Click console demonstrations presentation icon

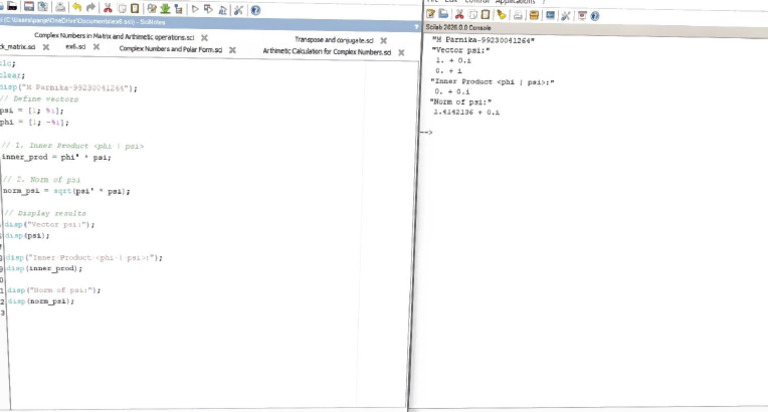click(582, 16)
